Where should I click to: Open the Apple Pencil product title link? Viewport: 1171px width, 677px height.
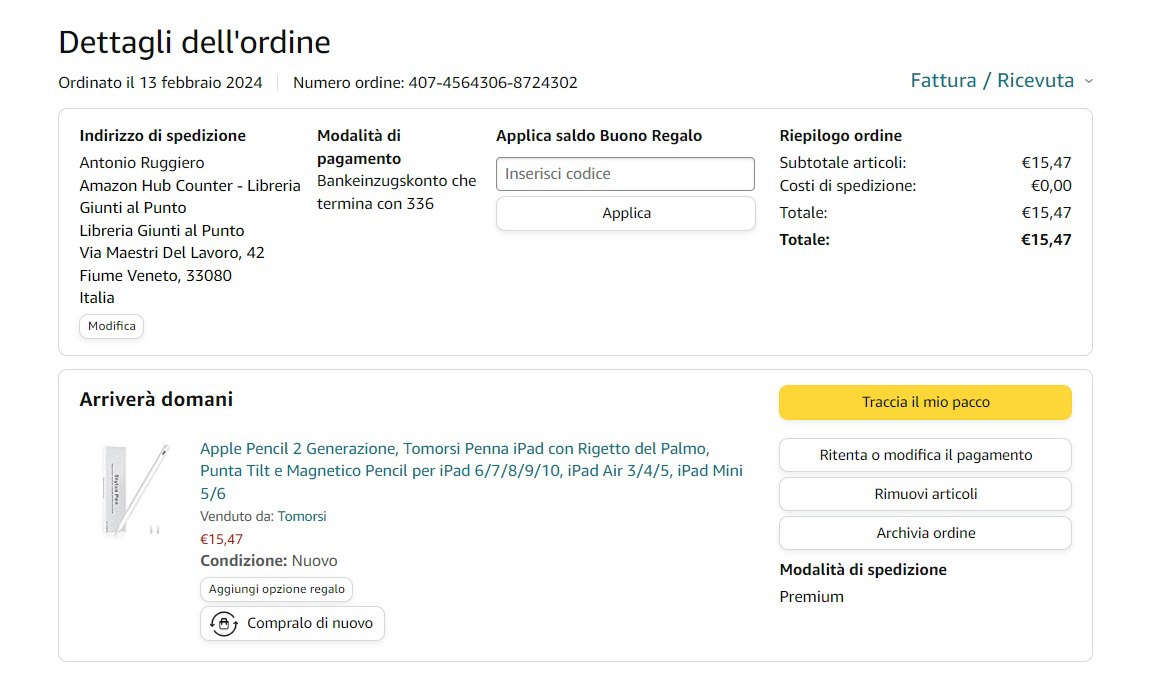tap(471, 471)
